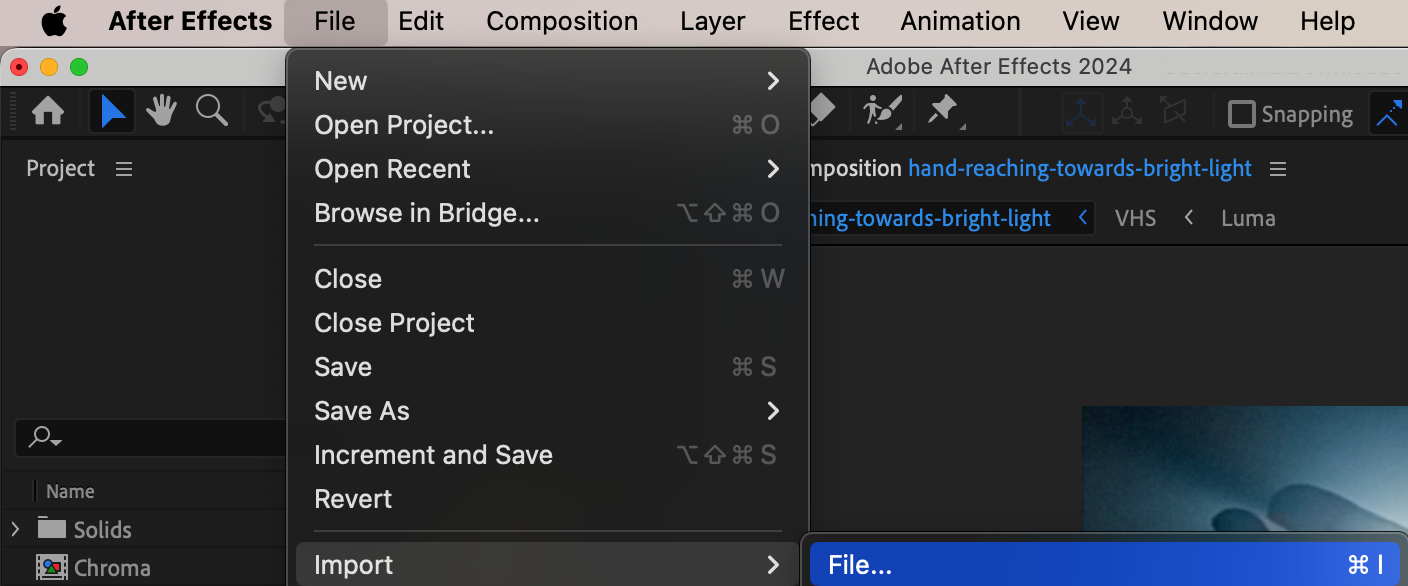
Task: Enable the Snapping checkbox
Action: [x=1242, y=114]
